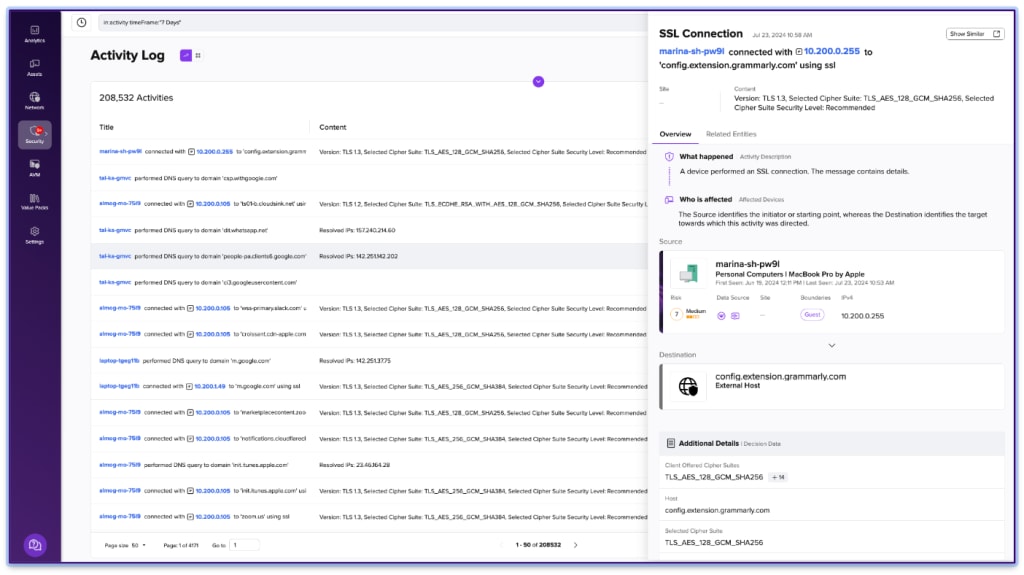Image resolution: width=1024 pixels, height=575 pixels.
Task: Click 10.200.1.49 link in m.google.com row
Action: coord(210,386)
